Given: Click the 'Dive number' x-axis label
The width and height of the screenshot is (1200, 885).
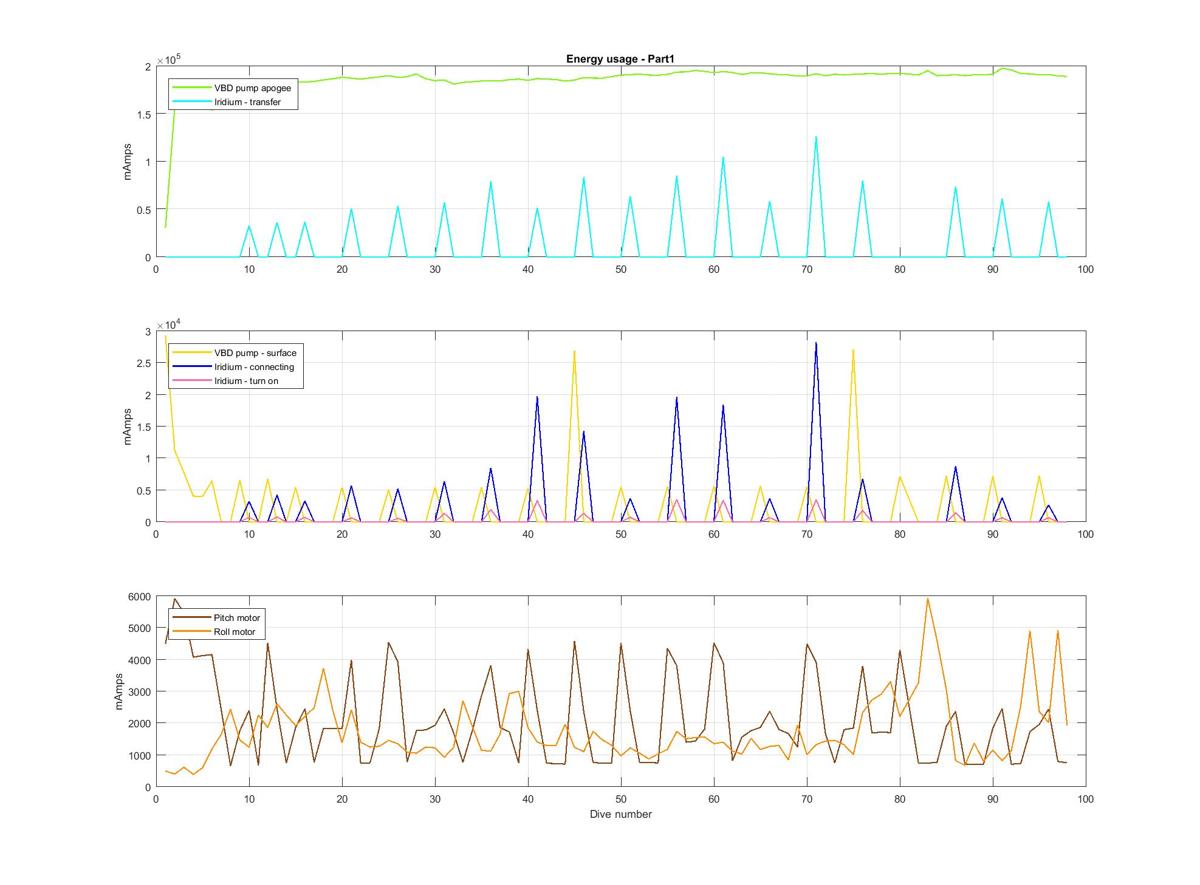Looking at the screenshot, I should pyautogui.click(x=621, y=814).
